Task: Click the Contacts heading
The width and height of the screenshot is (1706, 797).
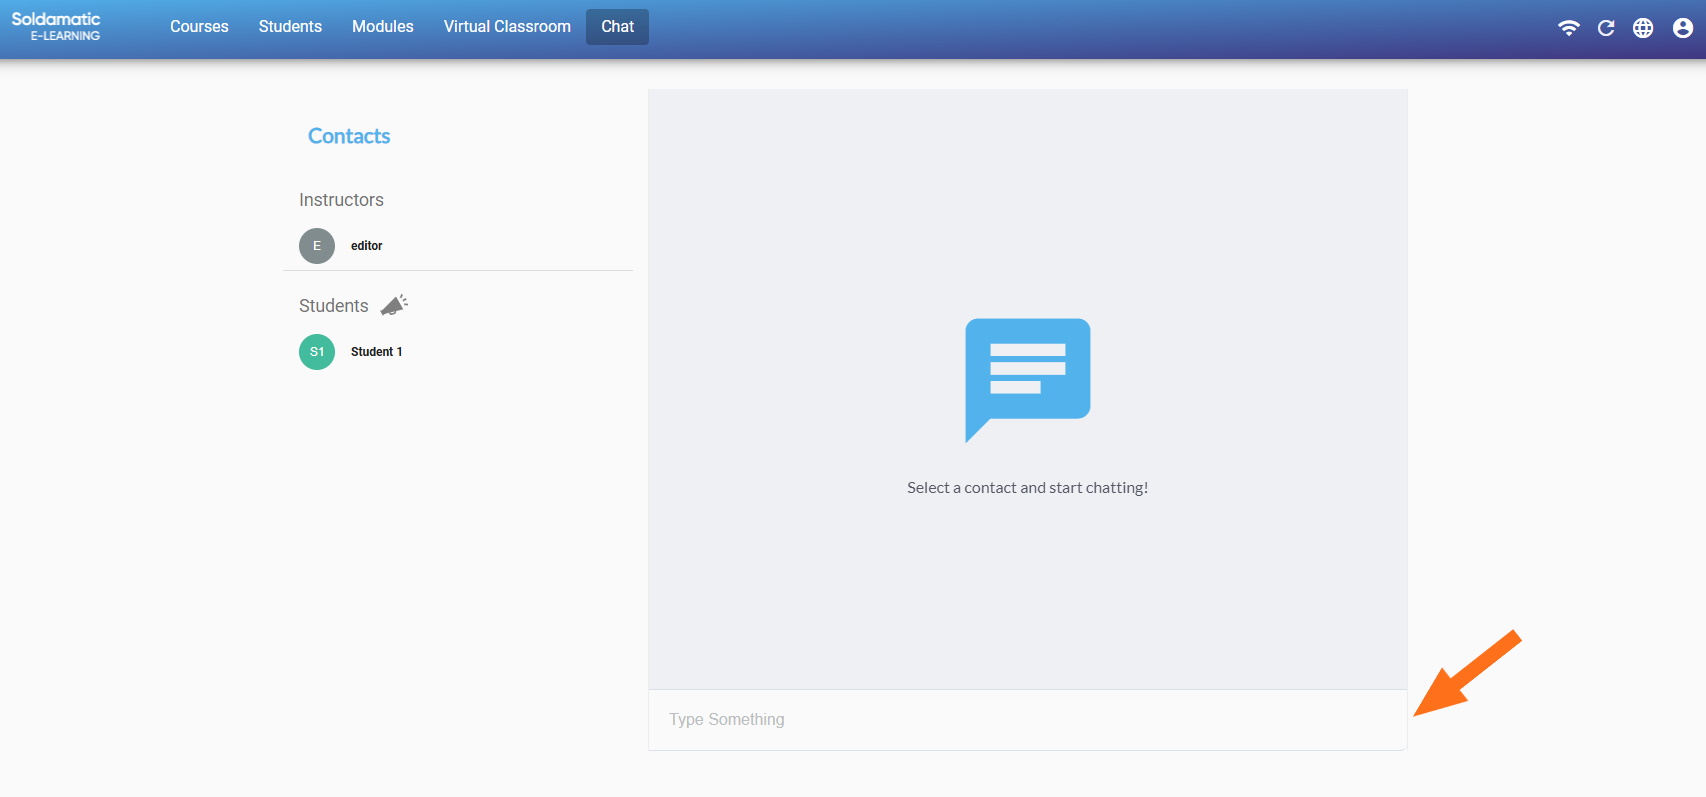Action: tap(349, 136)
